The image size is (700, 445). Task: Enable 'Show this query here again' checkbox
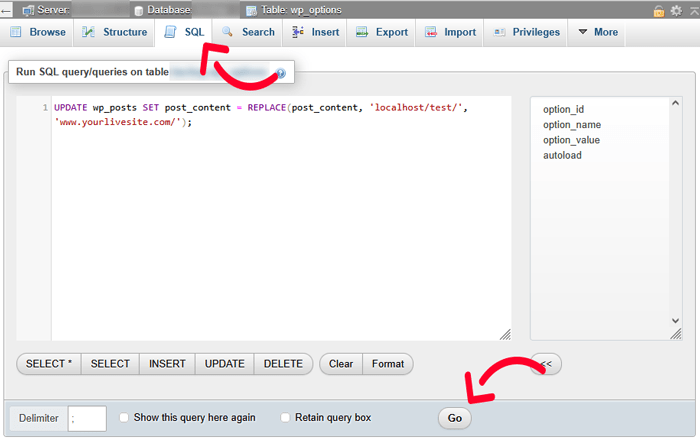[124, 418]
